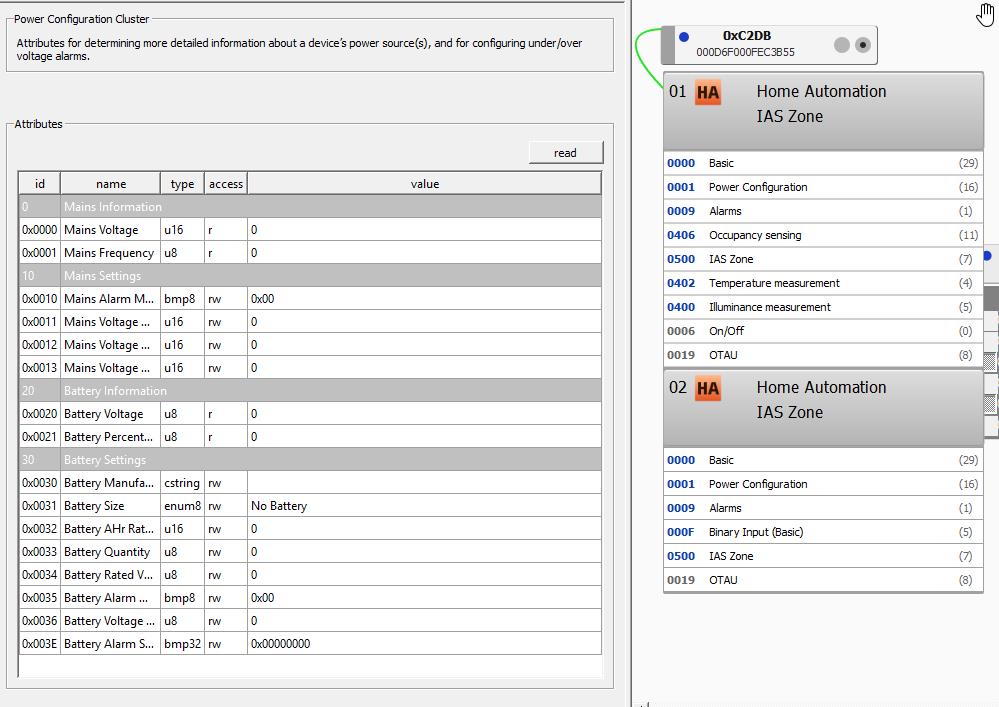Select Alarms cluster under endpoint 01
This screenshot has width=999, height=707.
coord(823,211)
